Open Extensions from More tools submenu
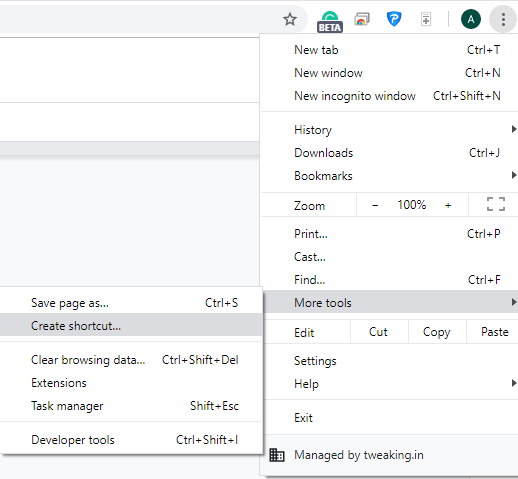 130,383
